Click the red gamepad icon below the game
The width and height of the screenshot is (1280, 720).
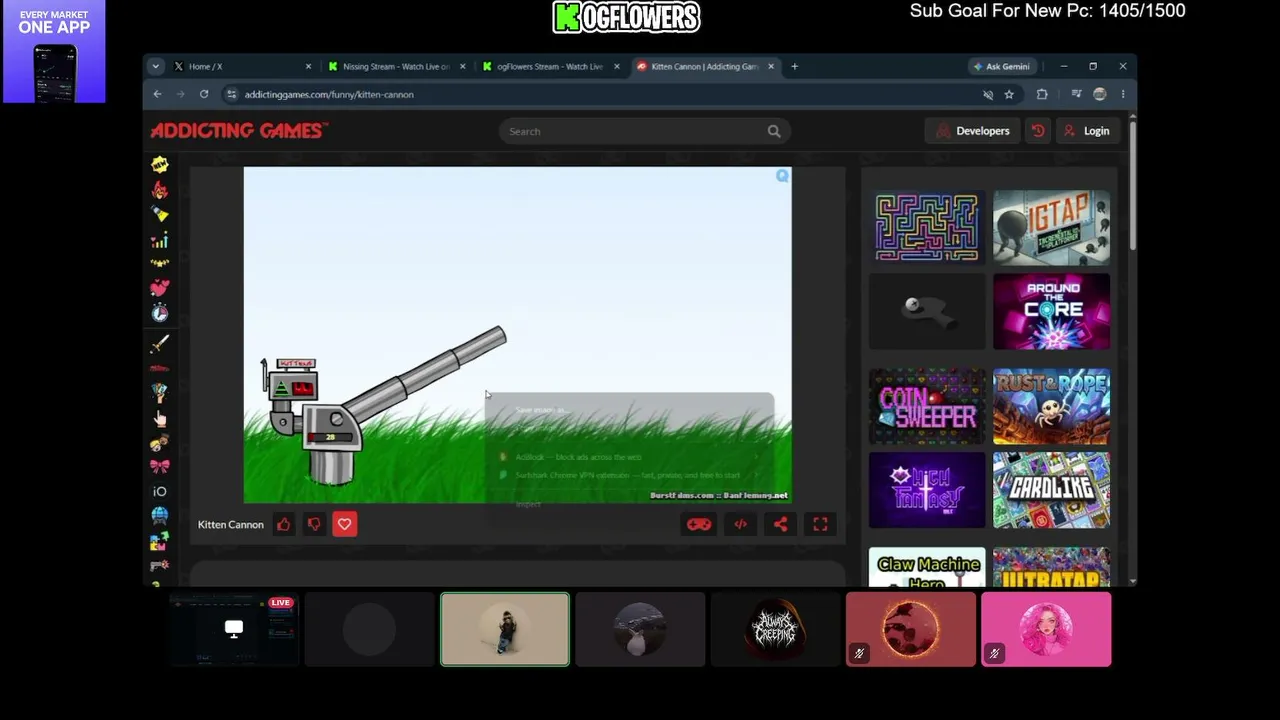point(698,524)
